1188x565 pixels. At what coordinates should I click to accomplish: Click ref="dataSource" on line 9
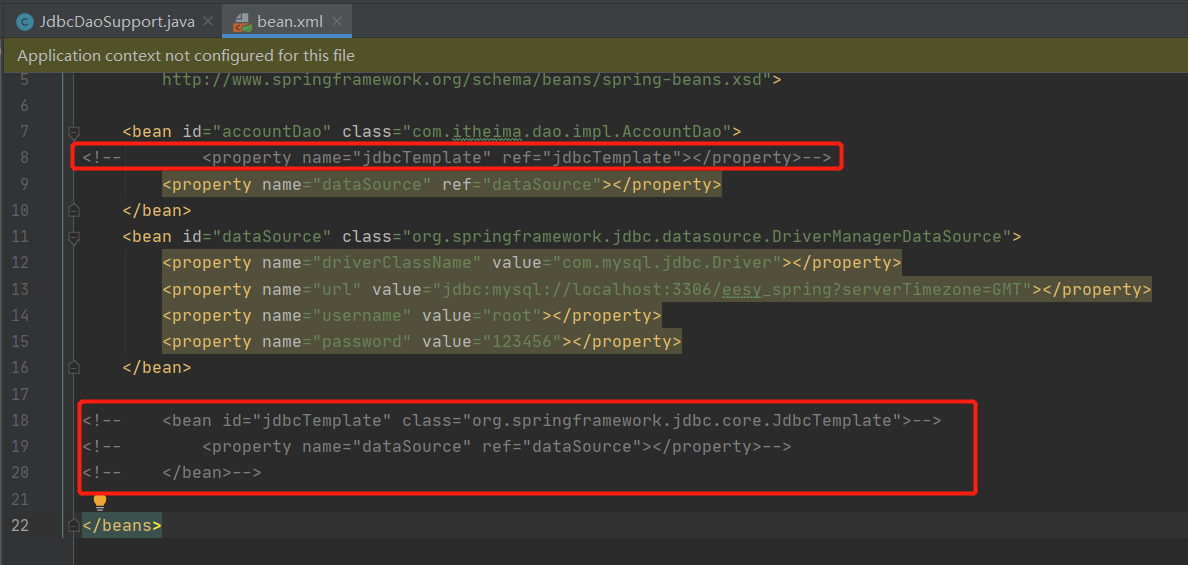pos(522,184)
